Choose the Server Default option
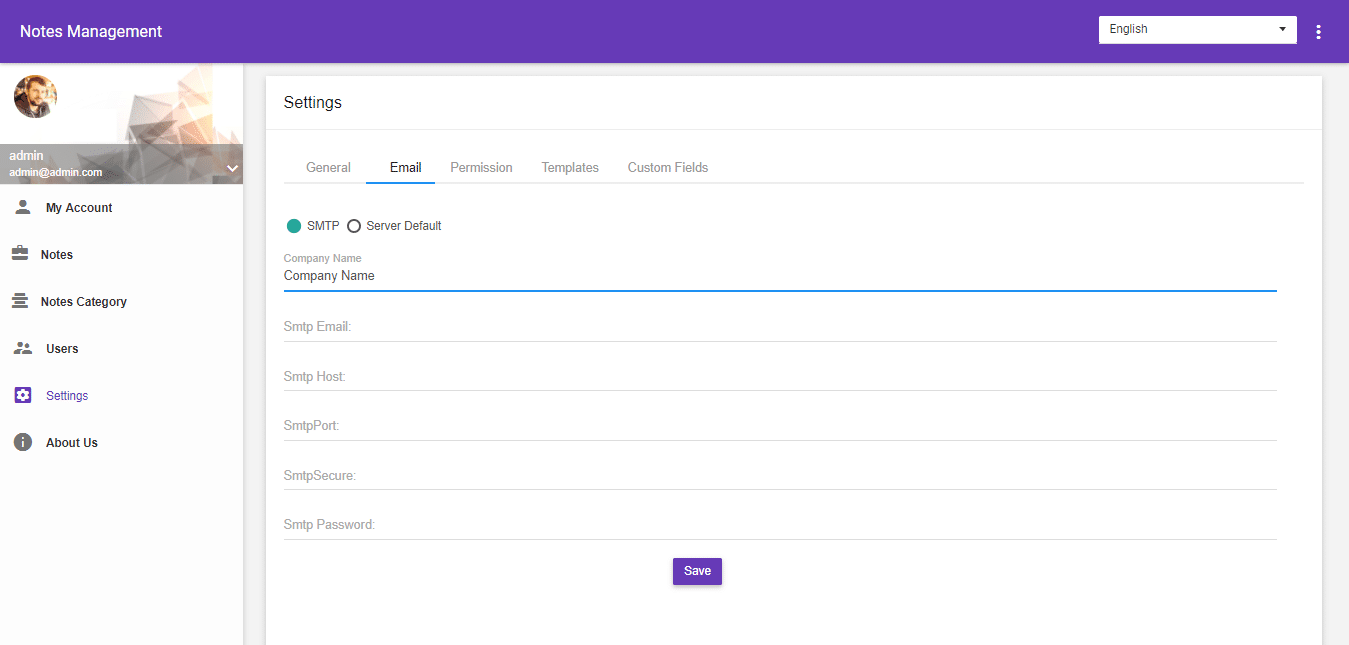The height and width of the screenshot is (645, 1349). 354,225
